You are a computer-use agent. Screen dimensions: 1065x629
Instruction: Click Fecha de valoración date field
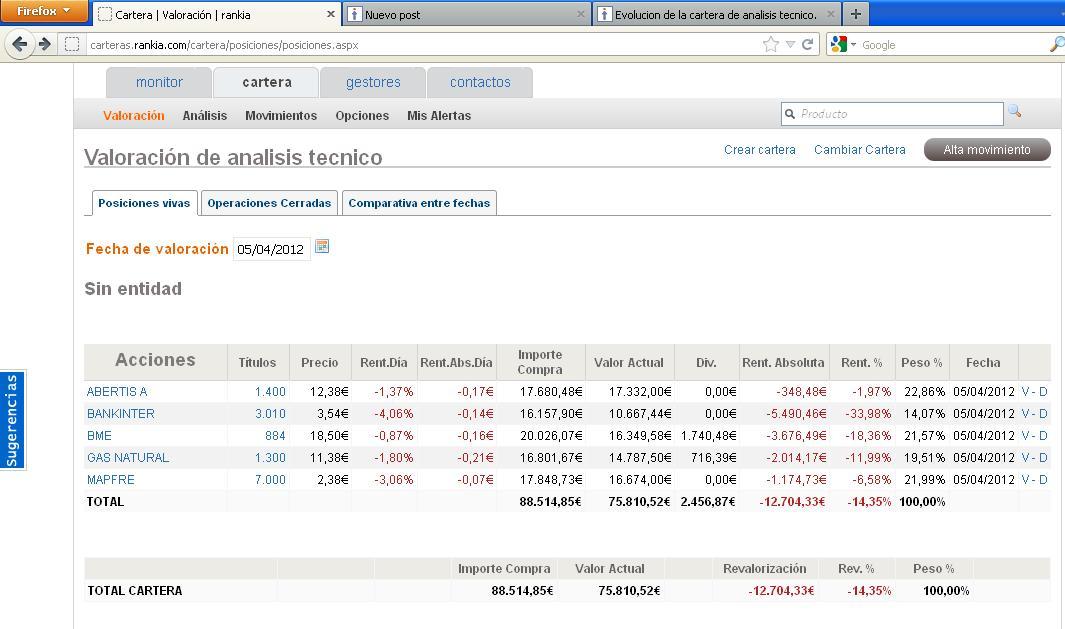pos(271,249)
